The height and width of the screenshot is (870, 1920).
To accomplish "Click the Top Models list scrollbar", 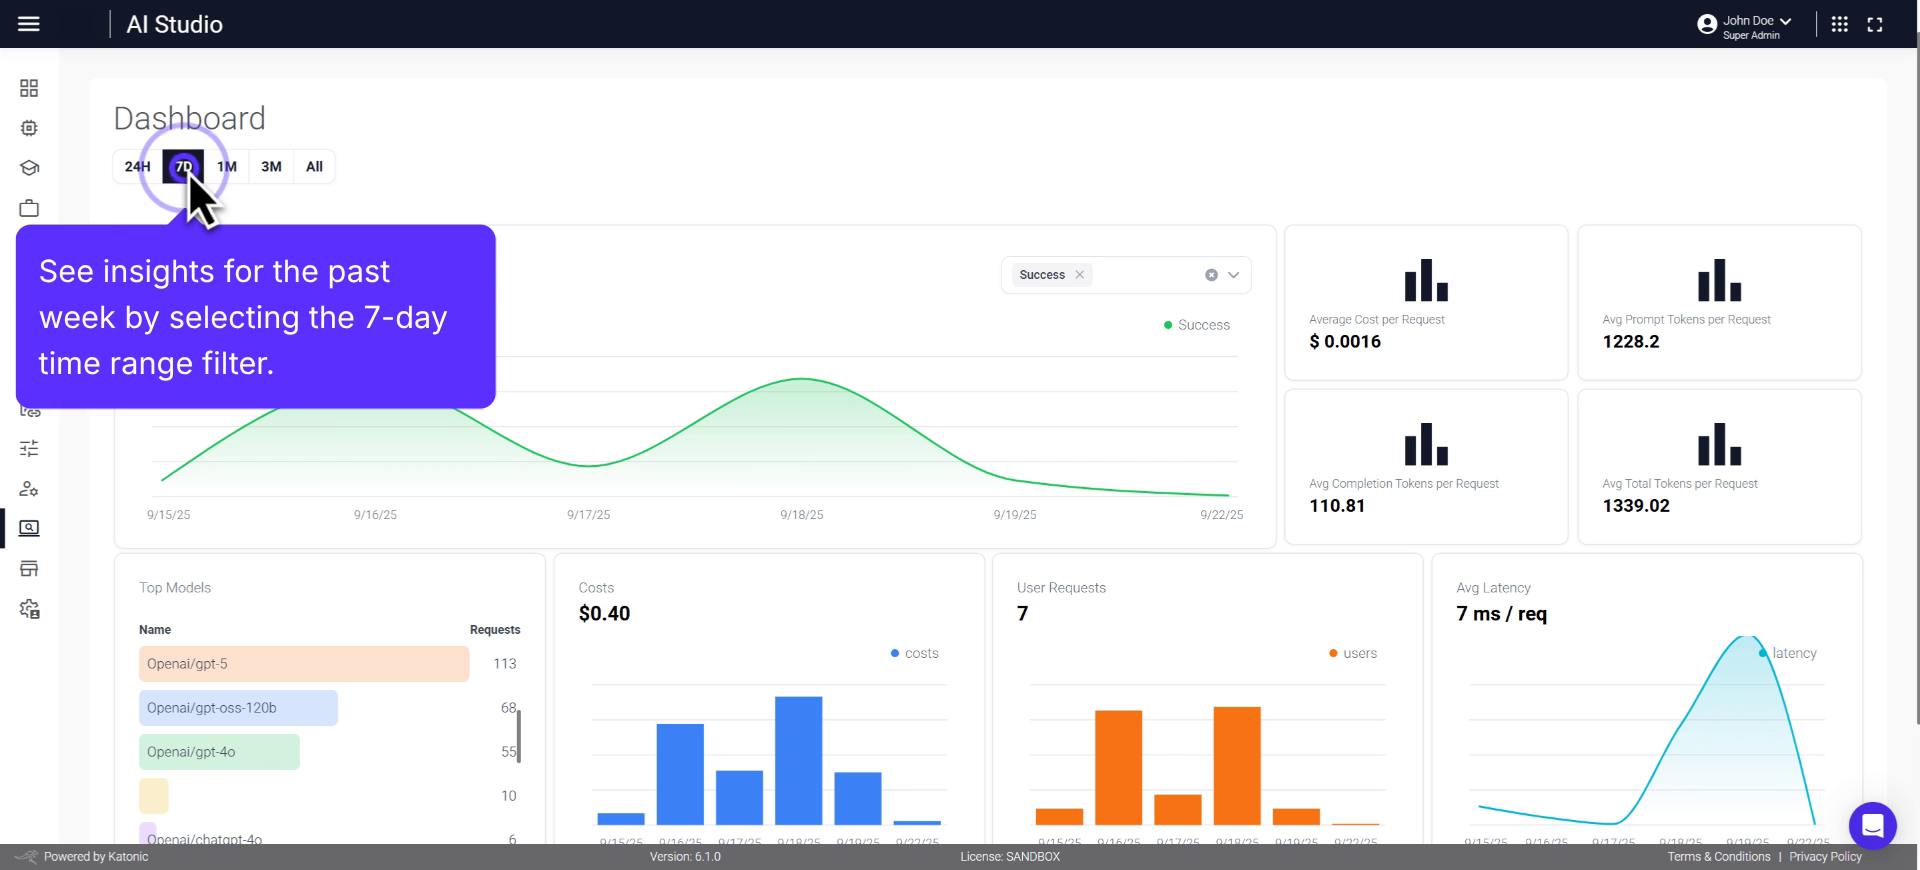I will click(518, 736).
